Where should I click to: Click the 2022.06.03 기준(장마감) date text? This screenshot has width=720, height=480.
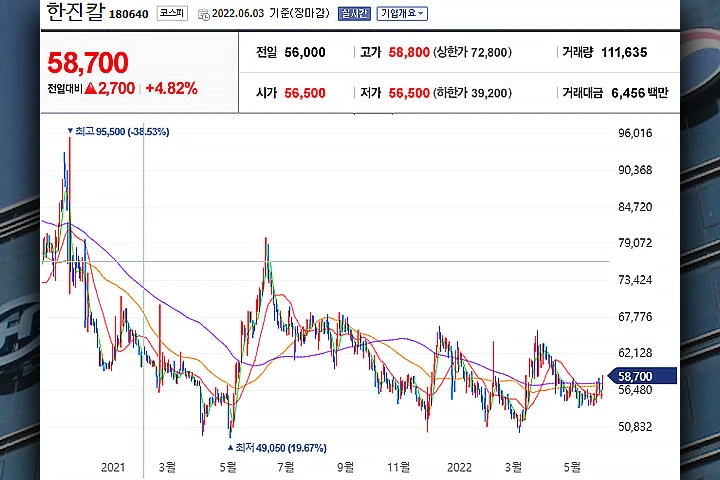point(270,13)
